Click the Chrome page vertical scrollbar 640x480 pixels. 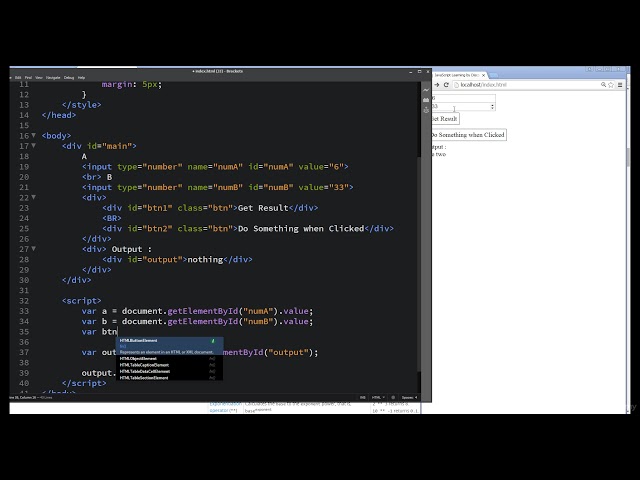(x=628, y=157)
